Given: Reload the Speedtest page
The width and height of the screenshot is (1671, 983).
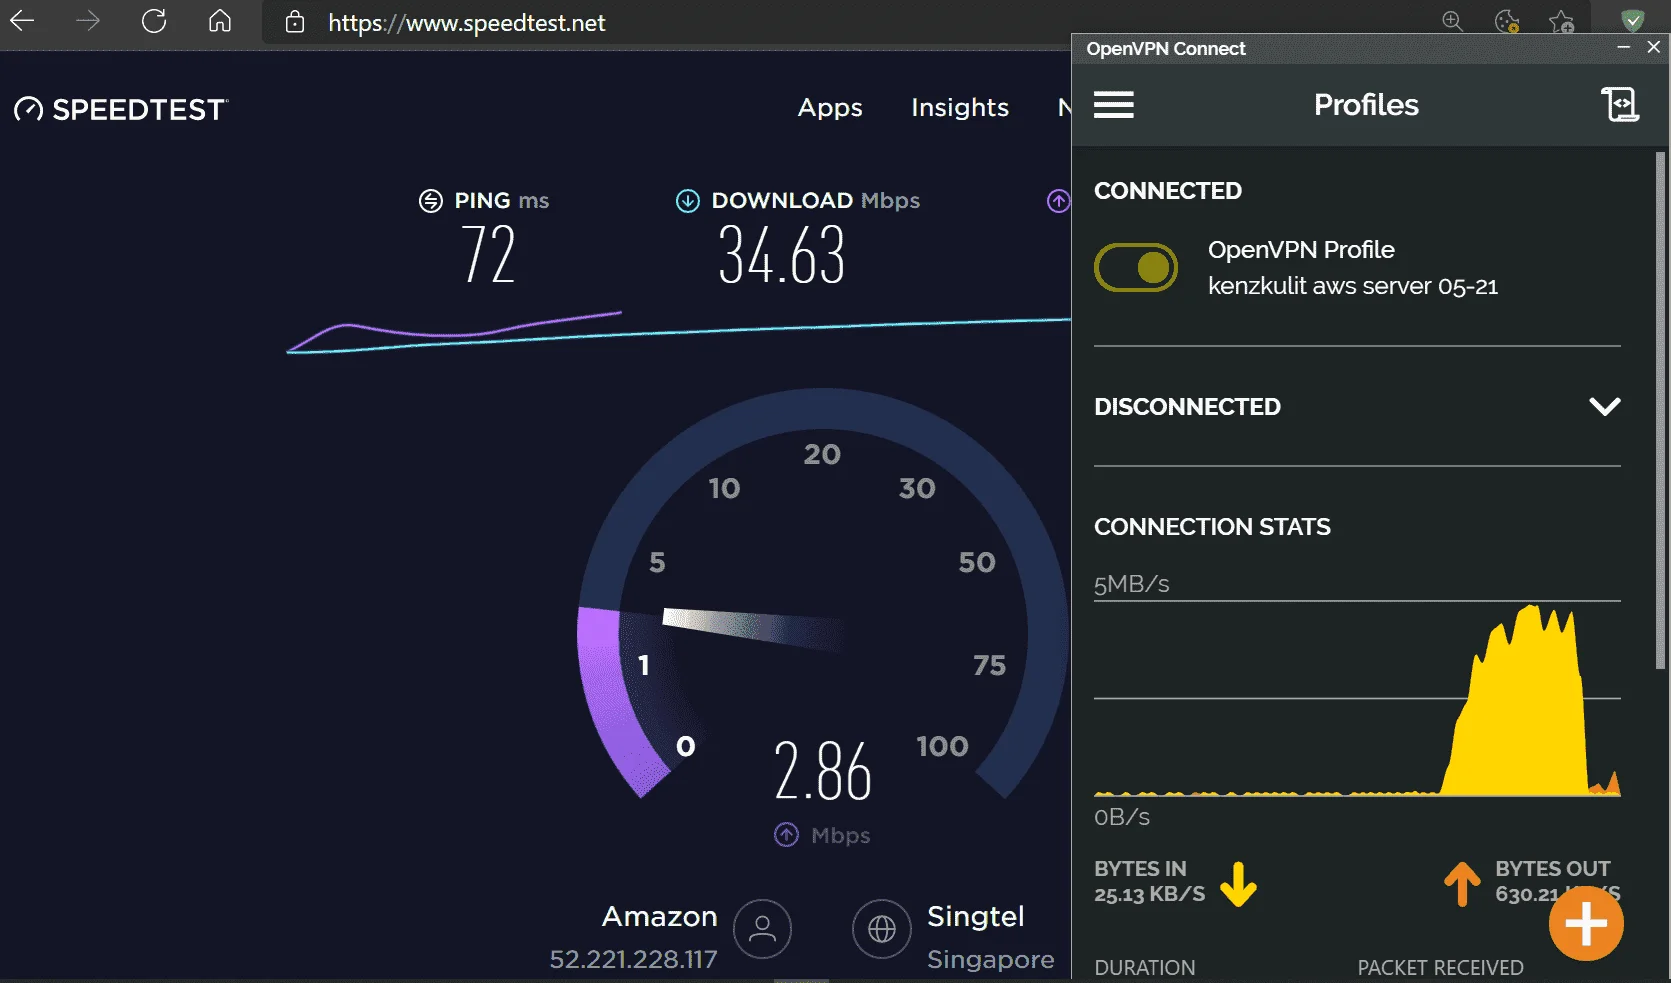Looking at the screenshot, I should tap(154, 21).
